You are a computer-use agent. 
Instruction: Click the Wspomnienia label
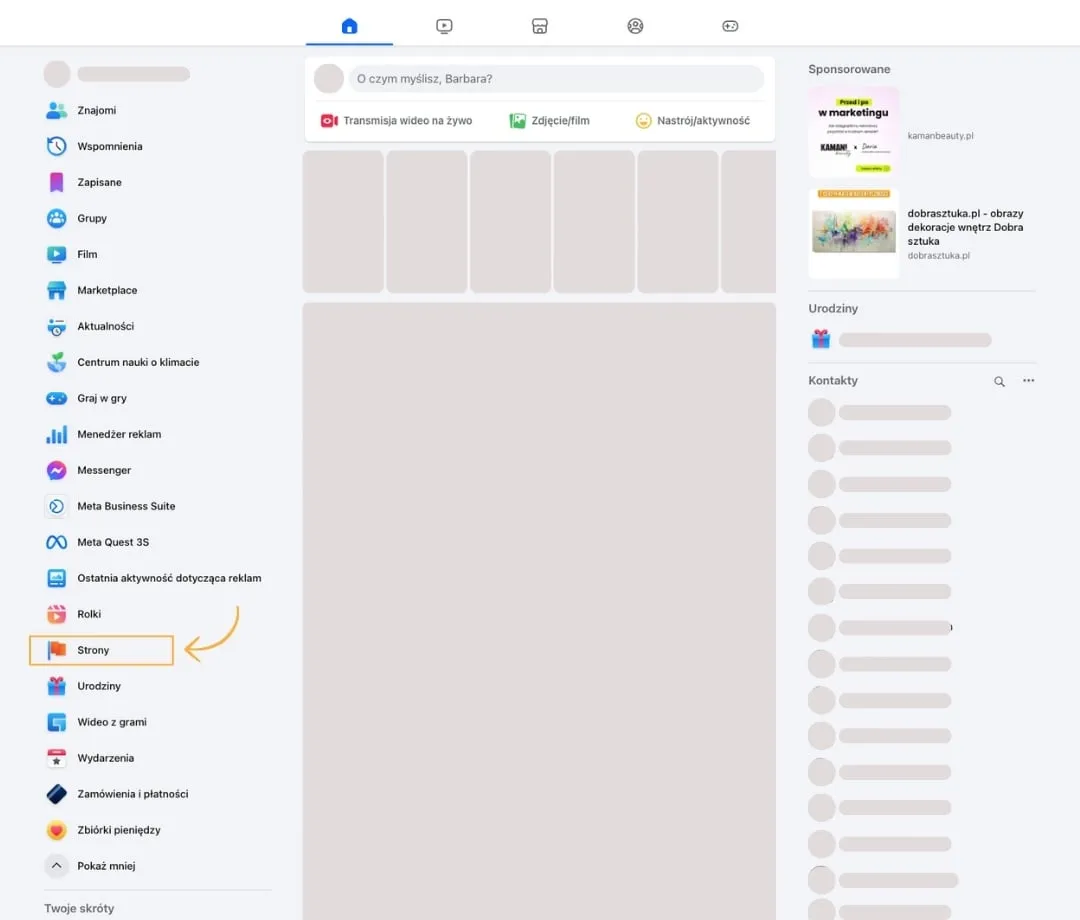click(x=110, y=146)
